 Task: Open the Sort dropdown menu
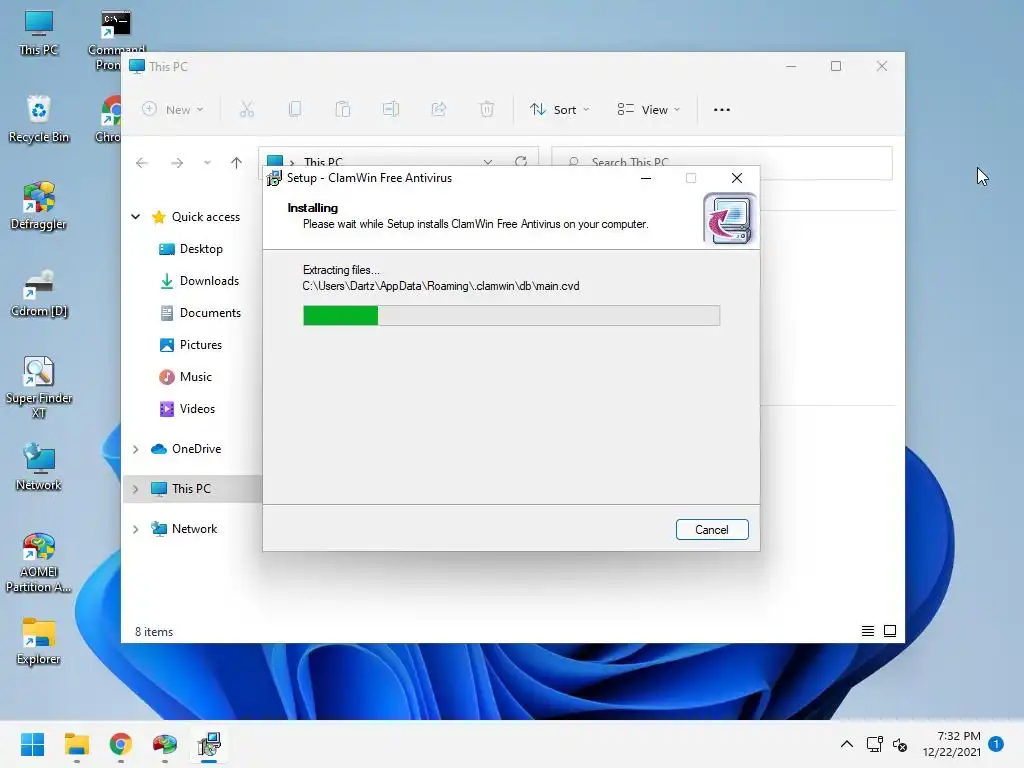point(560,110)
